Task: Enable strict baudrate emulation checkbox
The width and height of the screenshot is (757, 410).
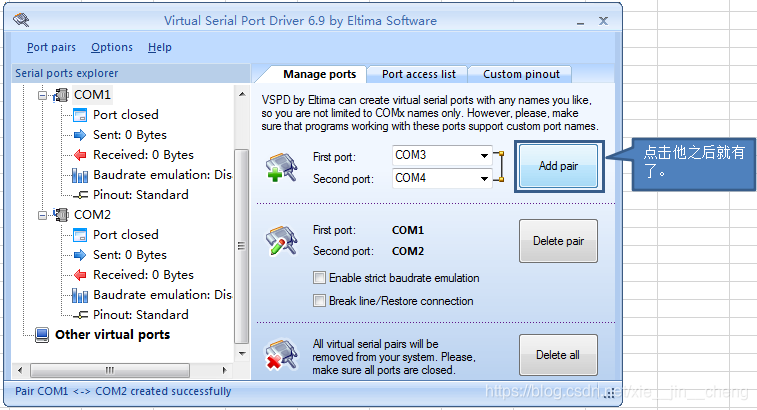Action: 319,278
